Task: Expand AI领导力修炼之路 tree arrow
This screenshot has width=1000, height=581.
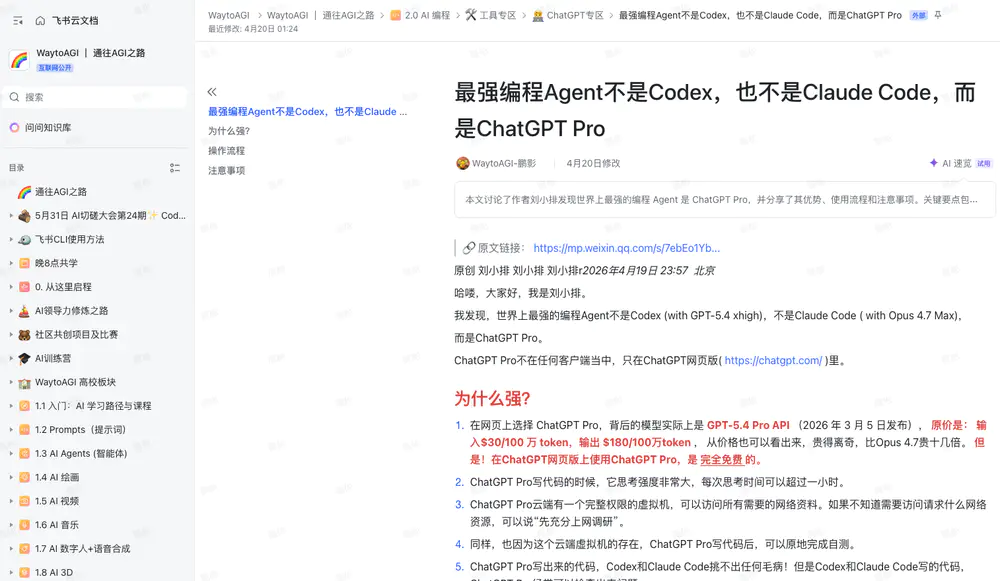Action: [11, 311]
